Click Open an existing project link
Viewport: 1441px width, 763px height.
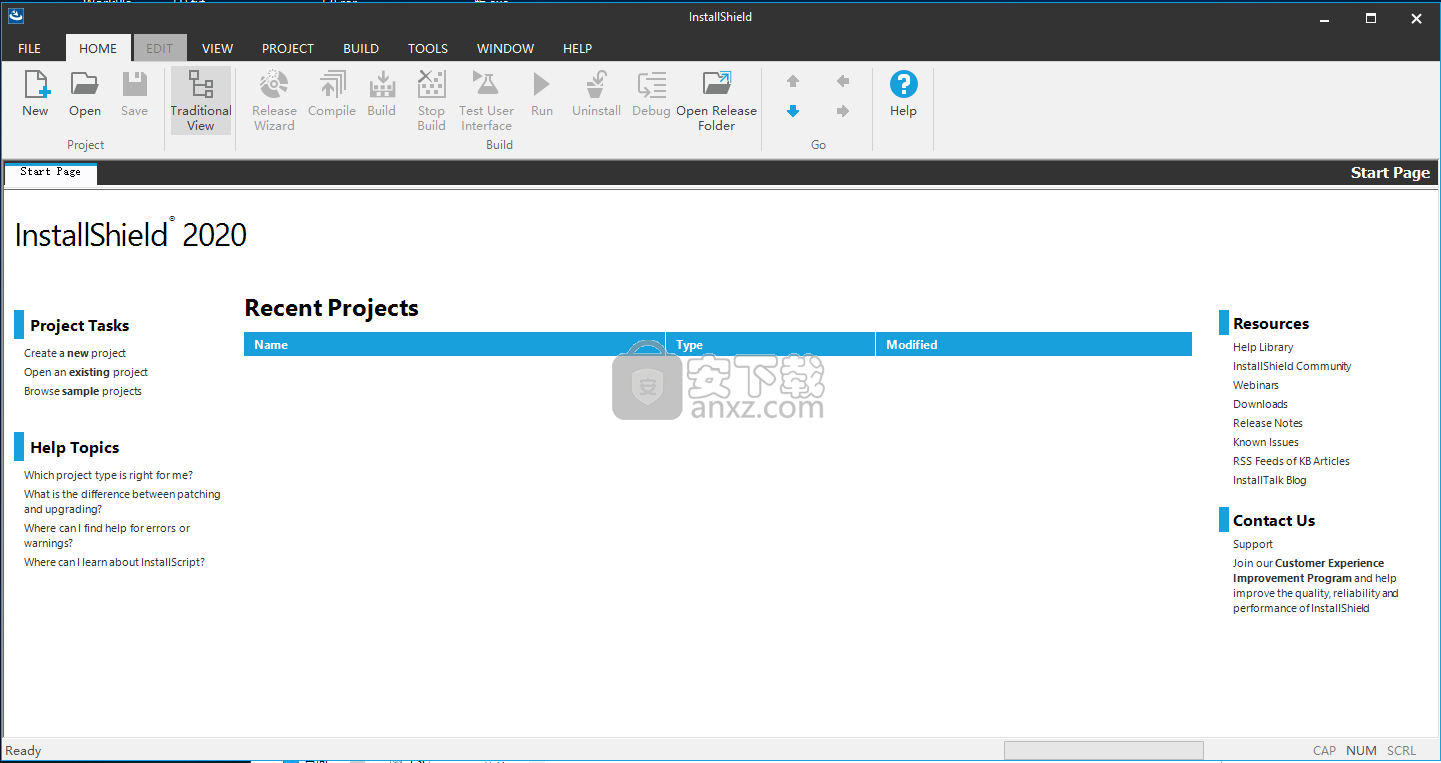86,372
